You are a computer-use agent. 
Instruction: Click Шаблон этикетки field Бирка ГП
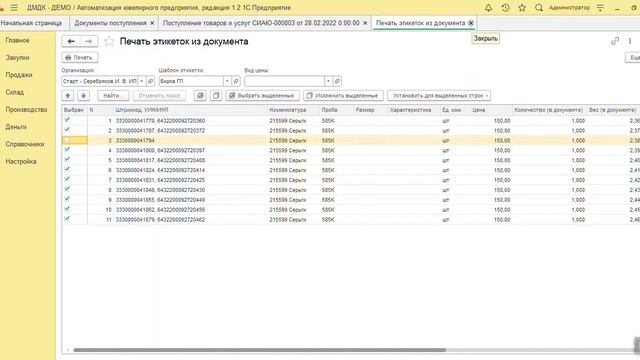tap(191, 81)
